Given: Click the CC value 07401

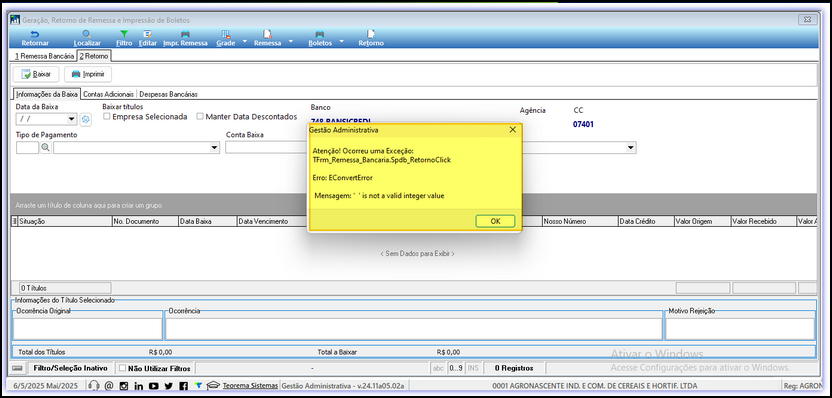Looking at the screenshot, I should click(x=583, y=125).
